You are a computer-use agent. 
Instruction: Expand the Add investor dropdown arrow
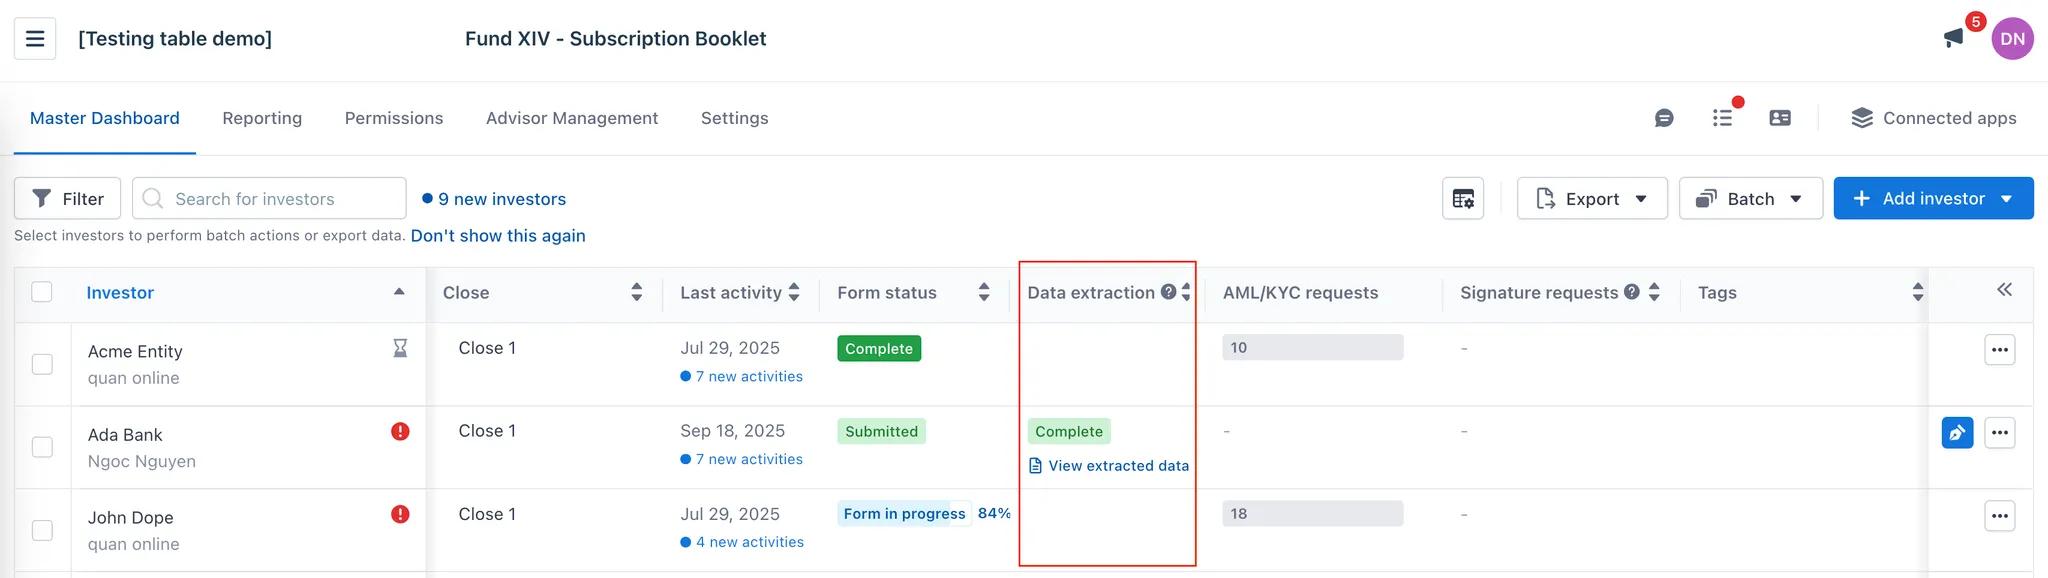[x=2007, y=198]
